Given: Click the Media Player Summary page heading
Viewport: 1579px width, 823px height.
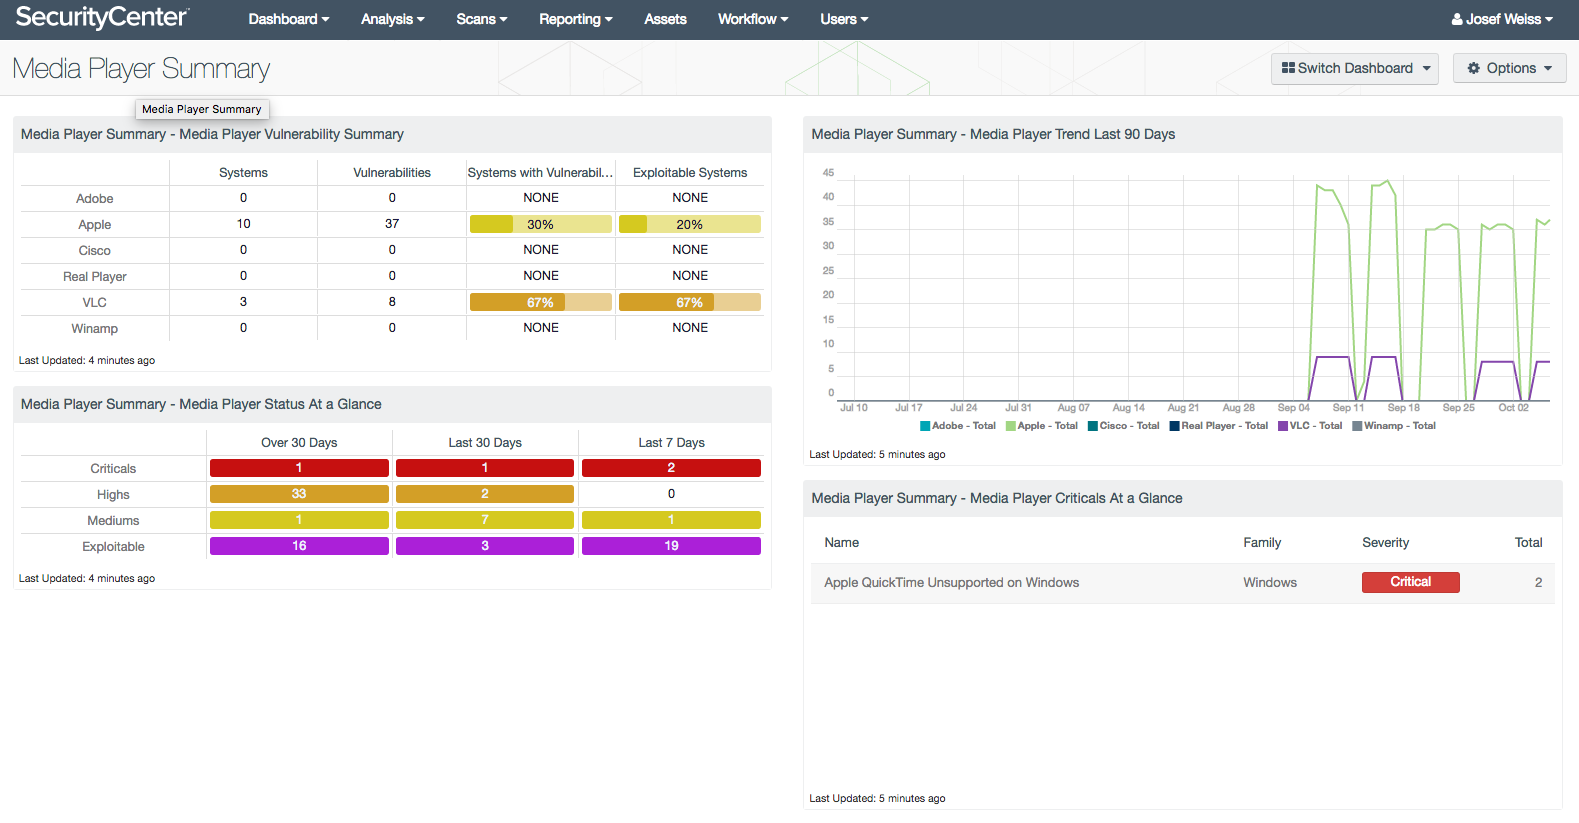Looking at the screenshot, I should (x=141, y=68).
